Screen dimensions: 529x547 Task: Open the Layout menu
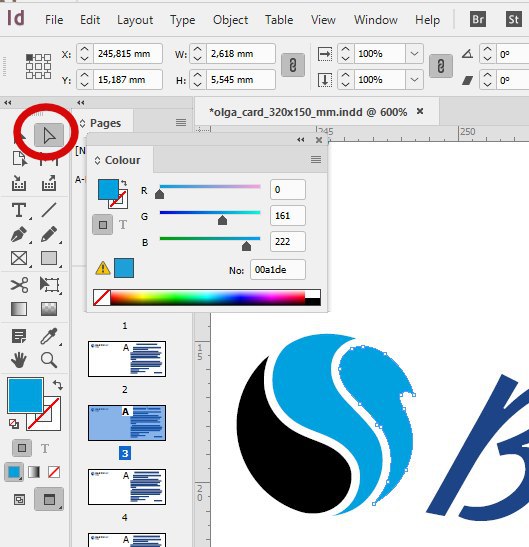pos(135,20)
